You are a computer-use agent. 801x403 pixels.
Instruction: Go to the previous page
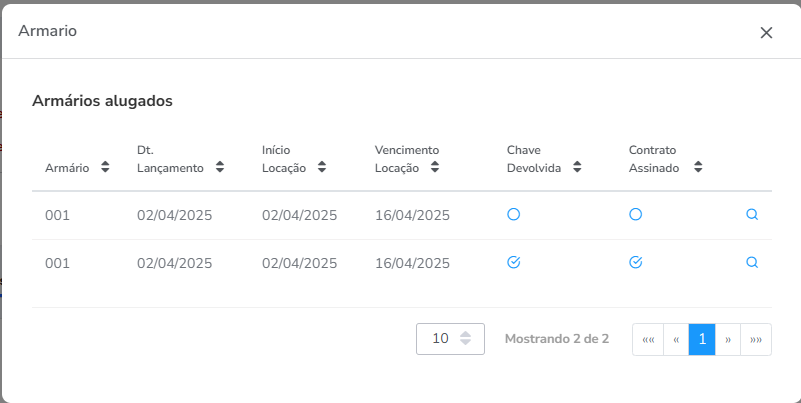pyautogui.click(x=676, y=339)
